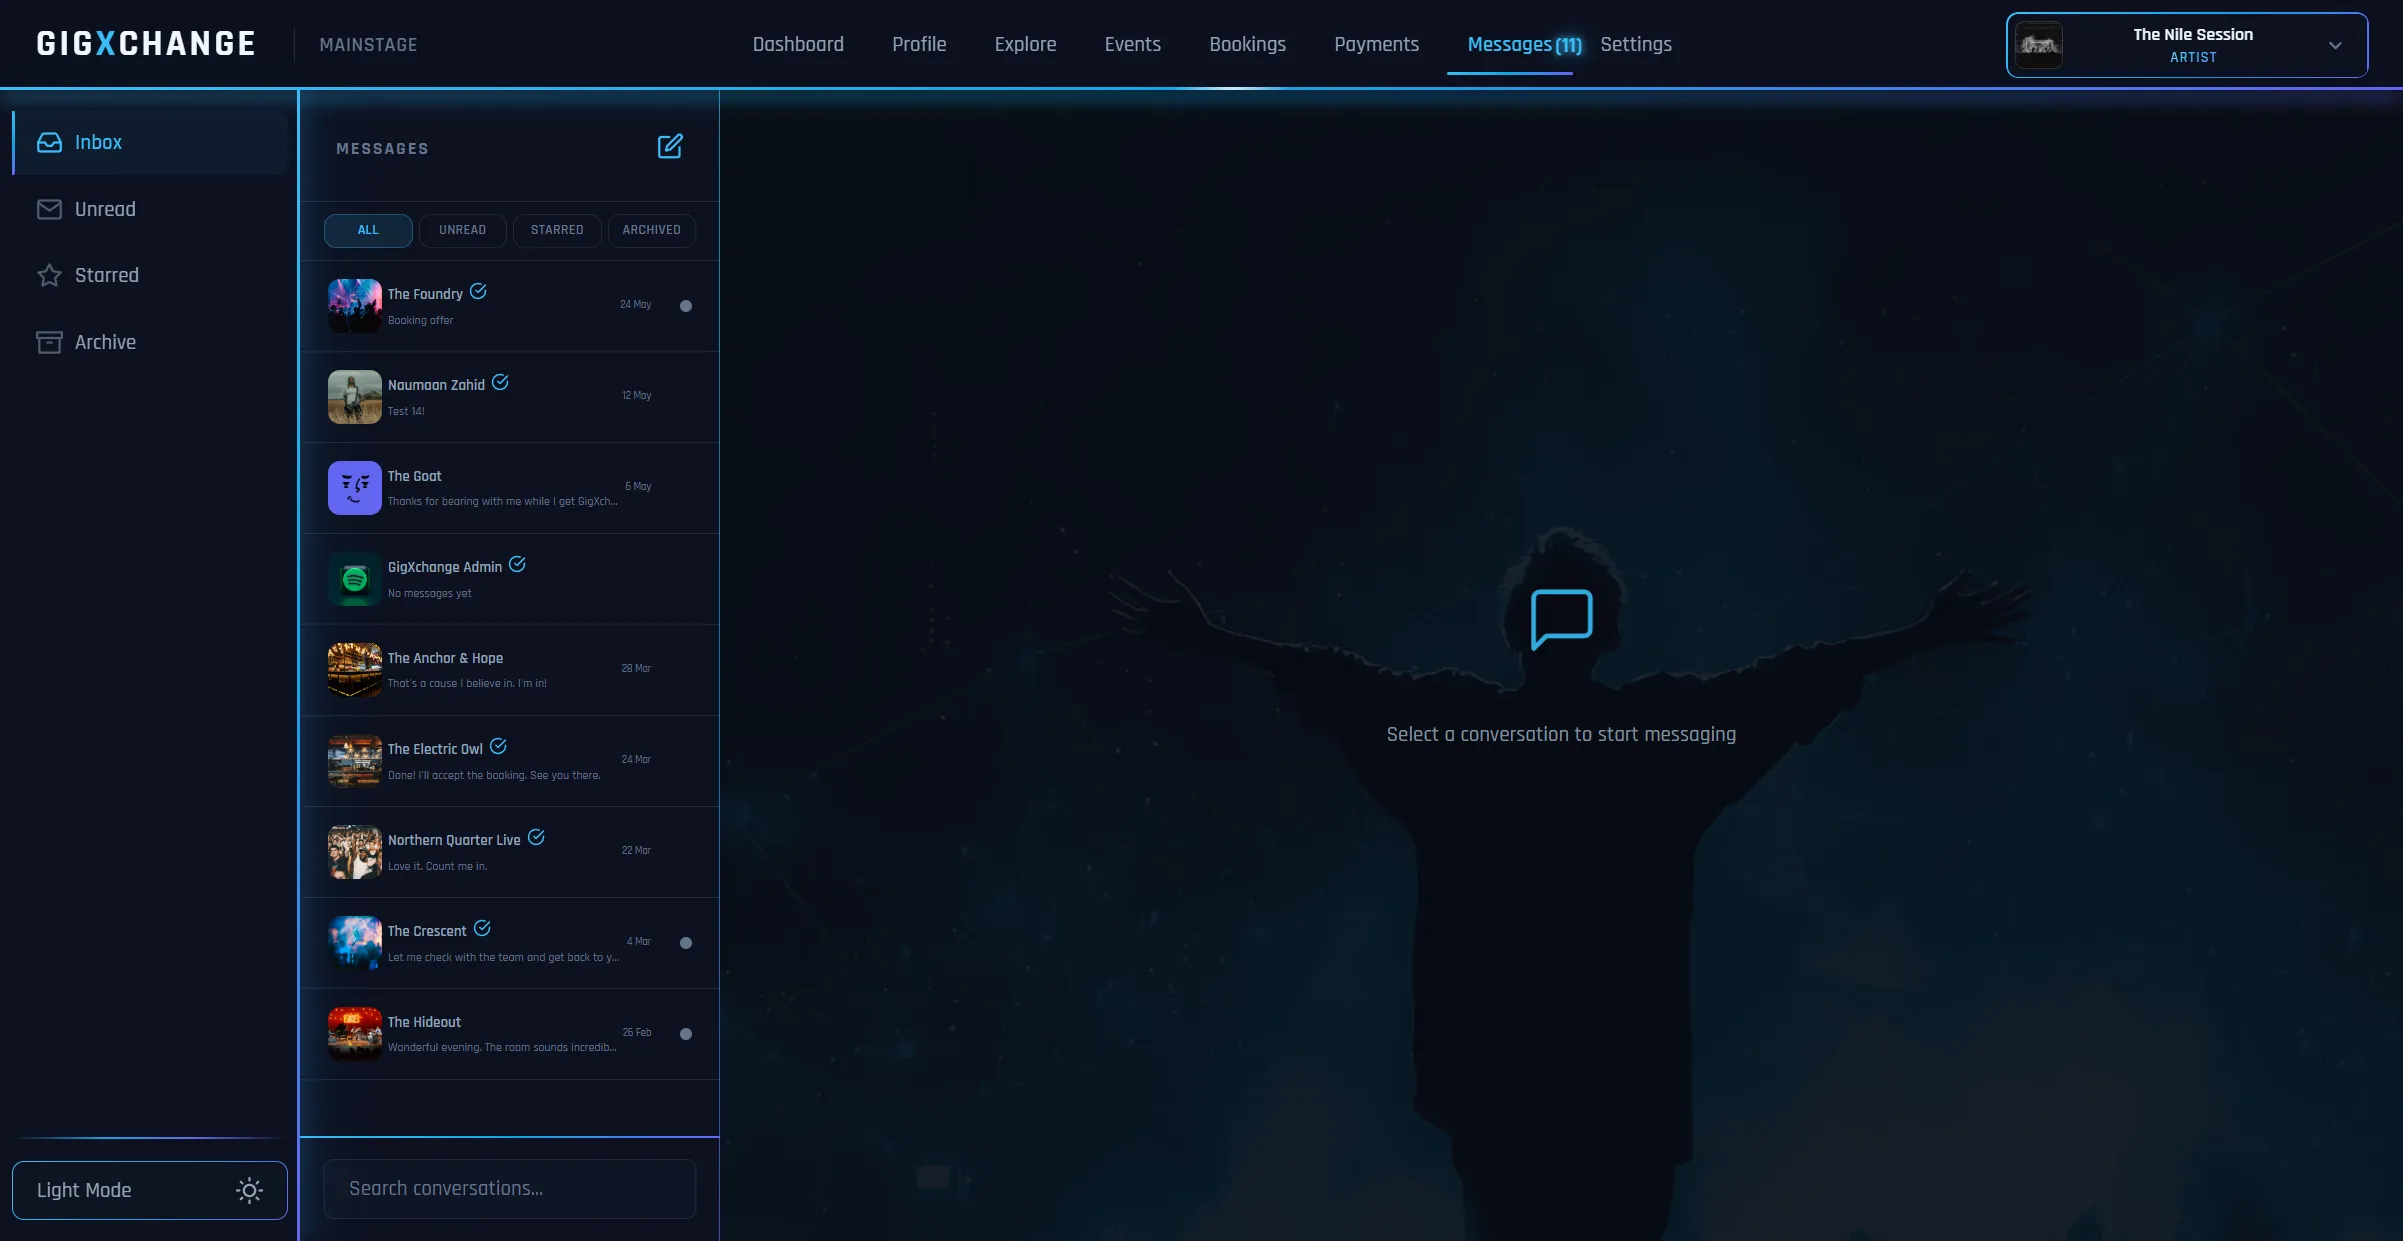The height and width of the screenshot is (1241, 2403).
Task: Click the sun icon in Light Mode button
Action: click(x=249, y=1190)
